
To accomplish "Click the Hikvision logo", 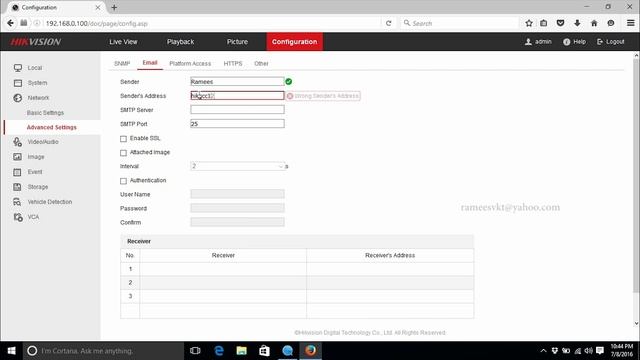I will point(36,42).
